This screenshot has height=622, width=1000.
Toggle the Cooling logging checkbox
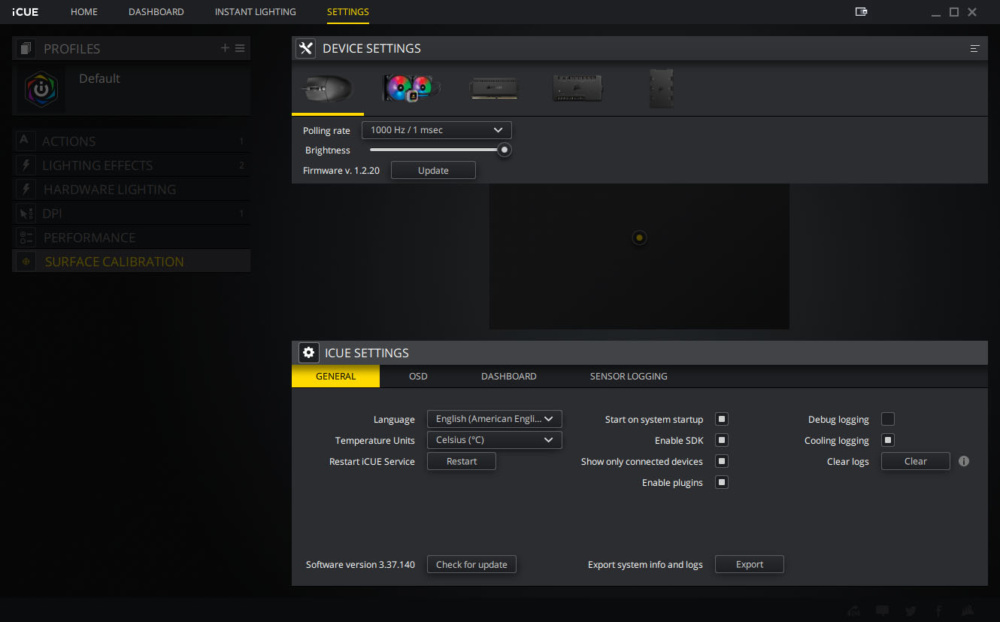[888, 440]
